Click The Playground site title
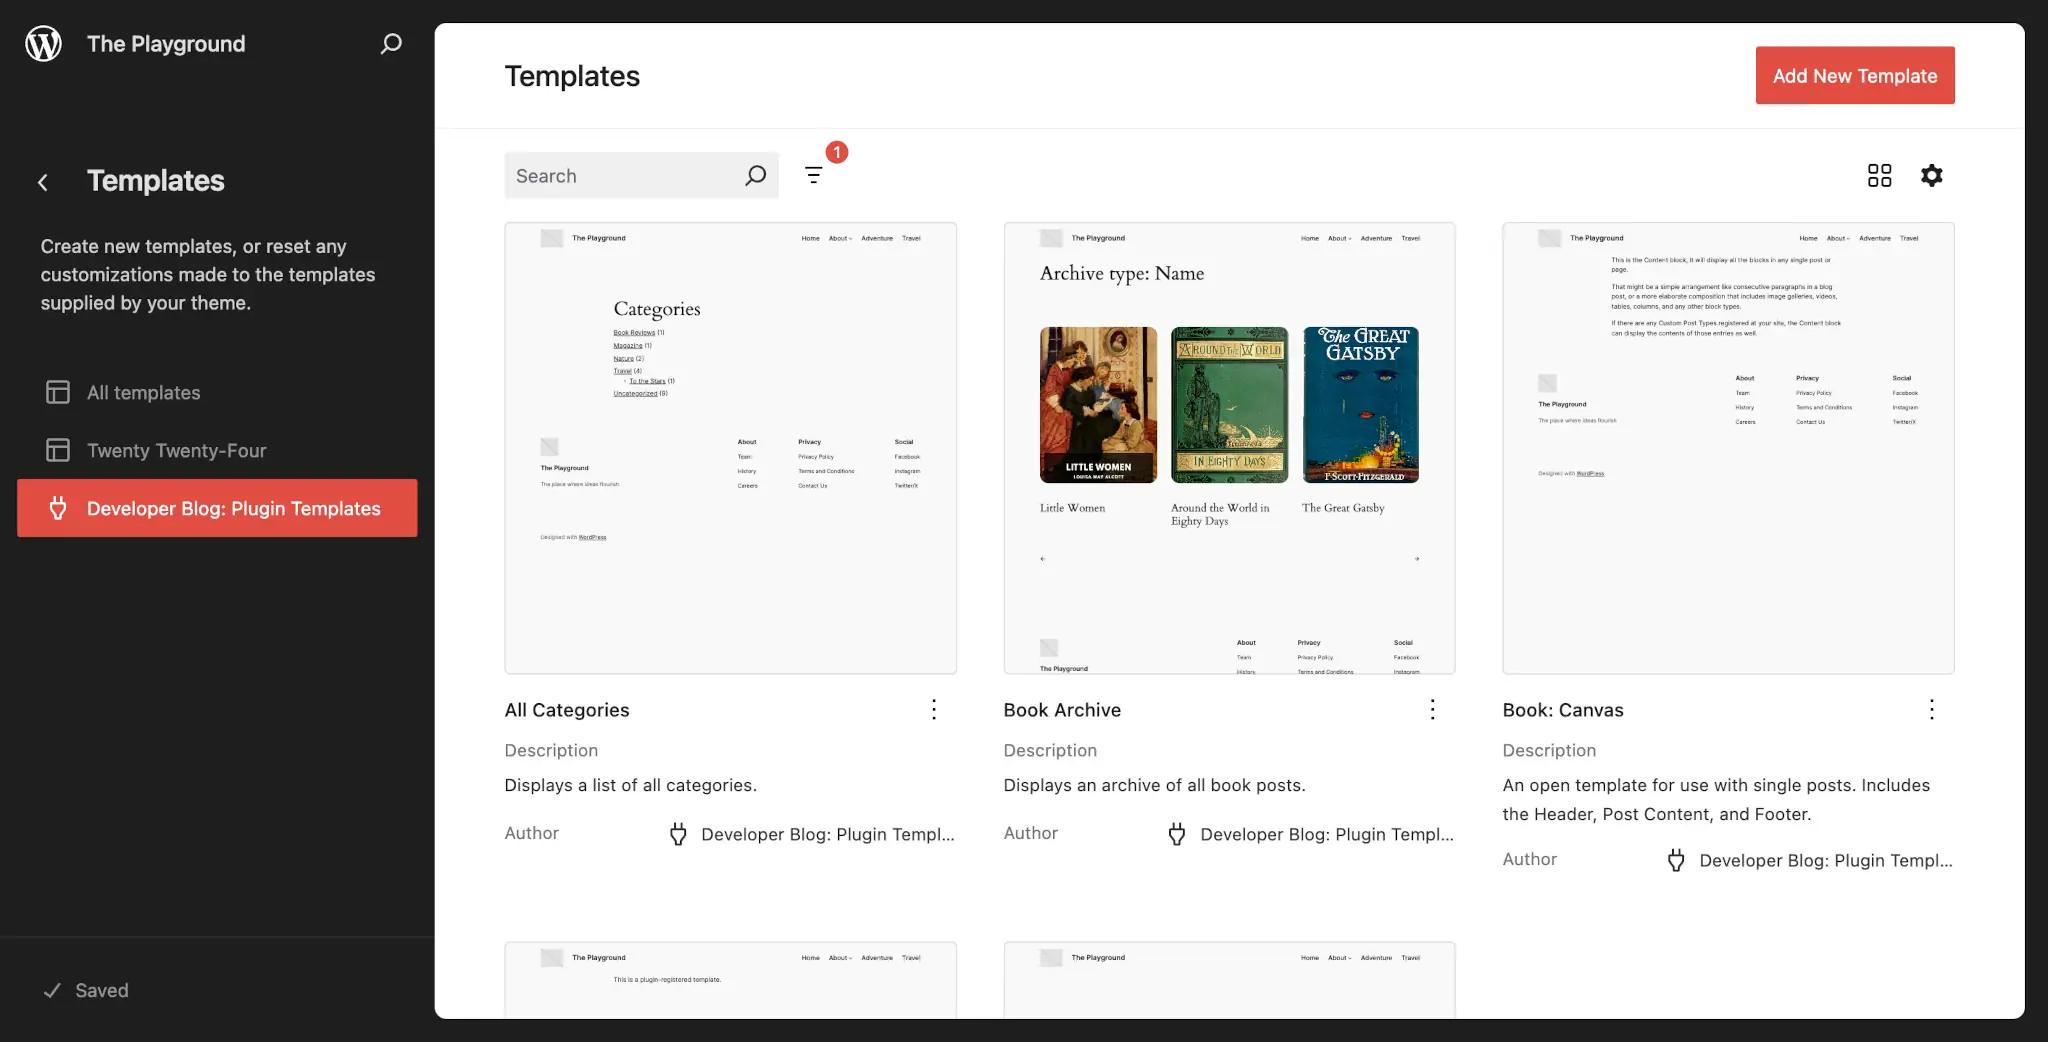 [166, 44]
